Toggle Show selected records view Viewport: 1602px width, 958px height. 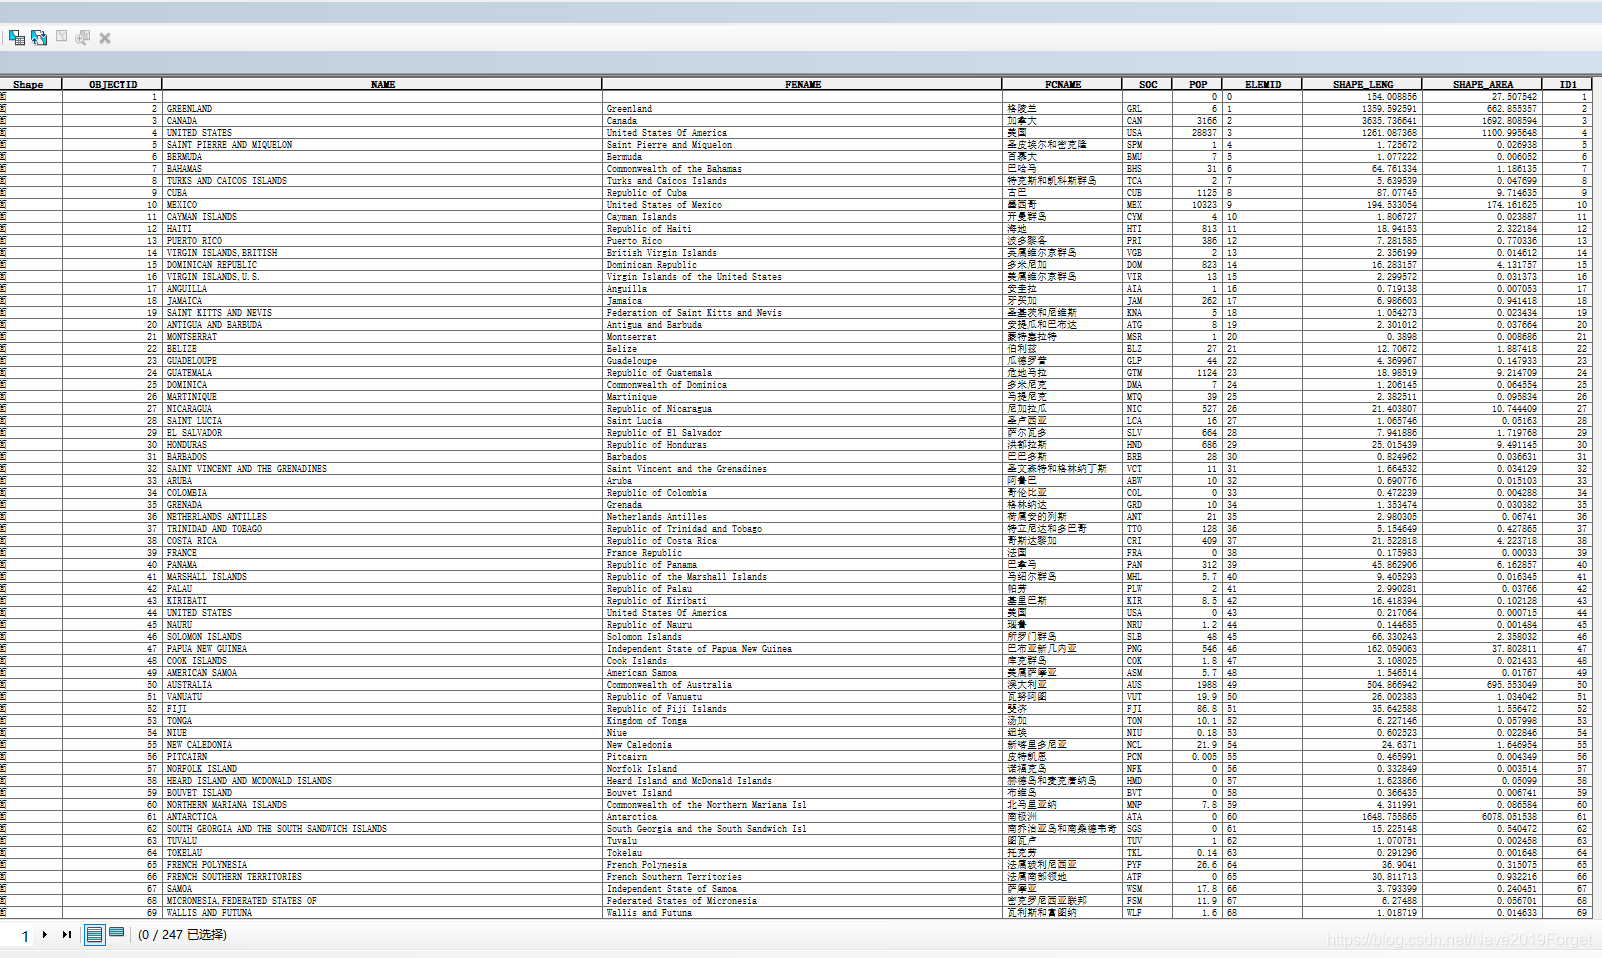[x=117, y=933]
